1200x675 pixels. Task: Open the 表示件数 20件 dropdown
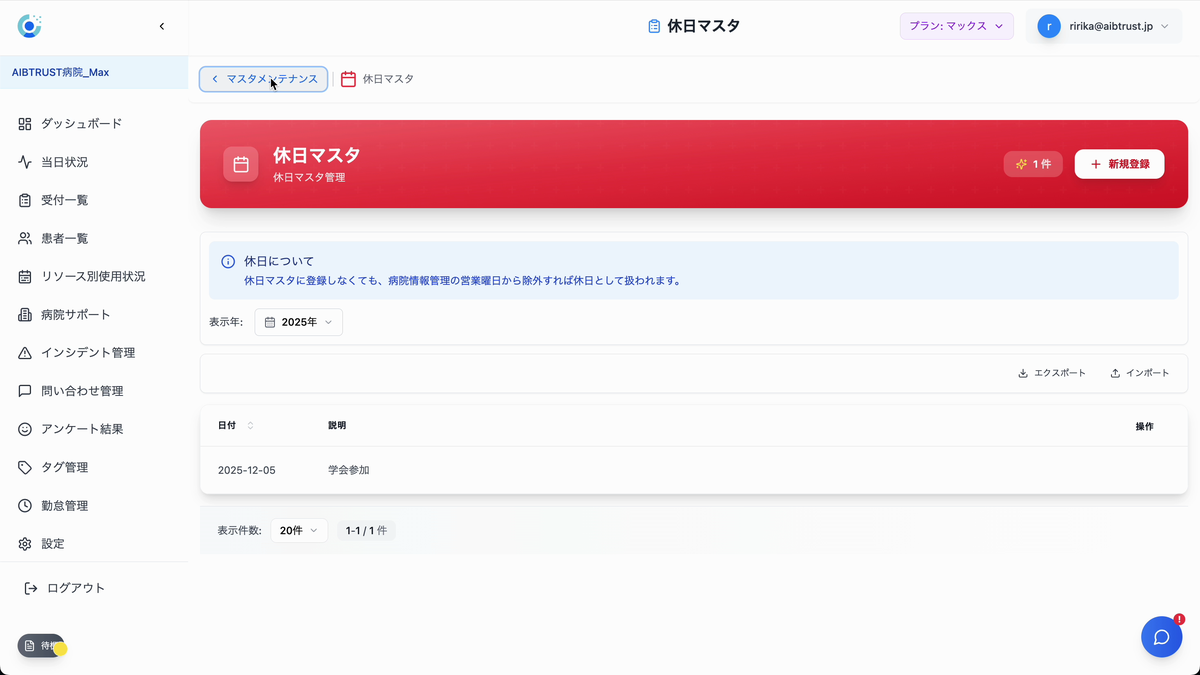coord(299,530)
